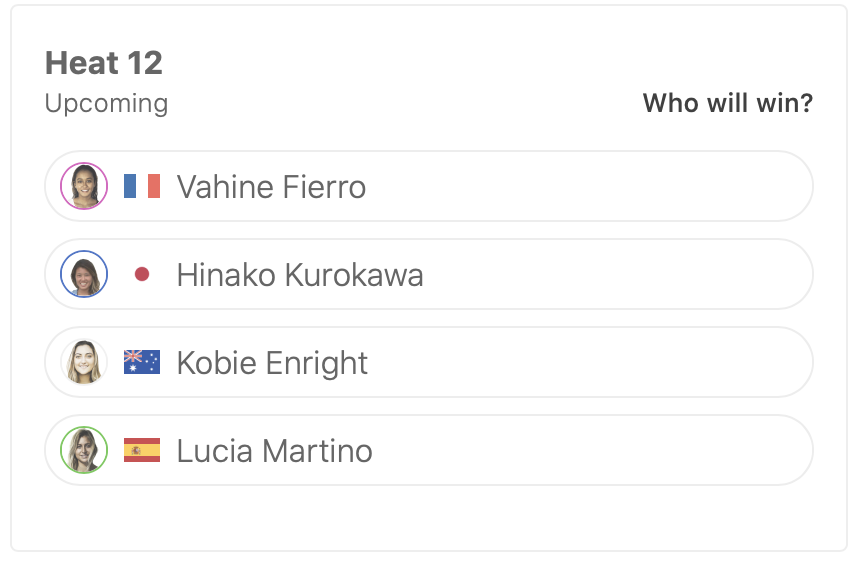Click Kobie Enright's avatar photo
Screen dimensions: 852x564
pos(84,362)
